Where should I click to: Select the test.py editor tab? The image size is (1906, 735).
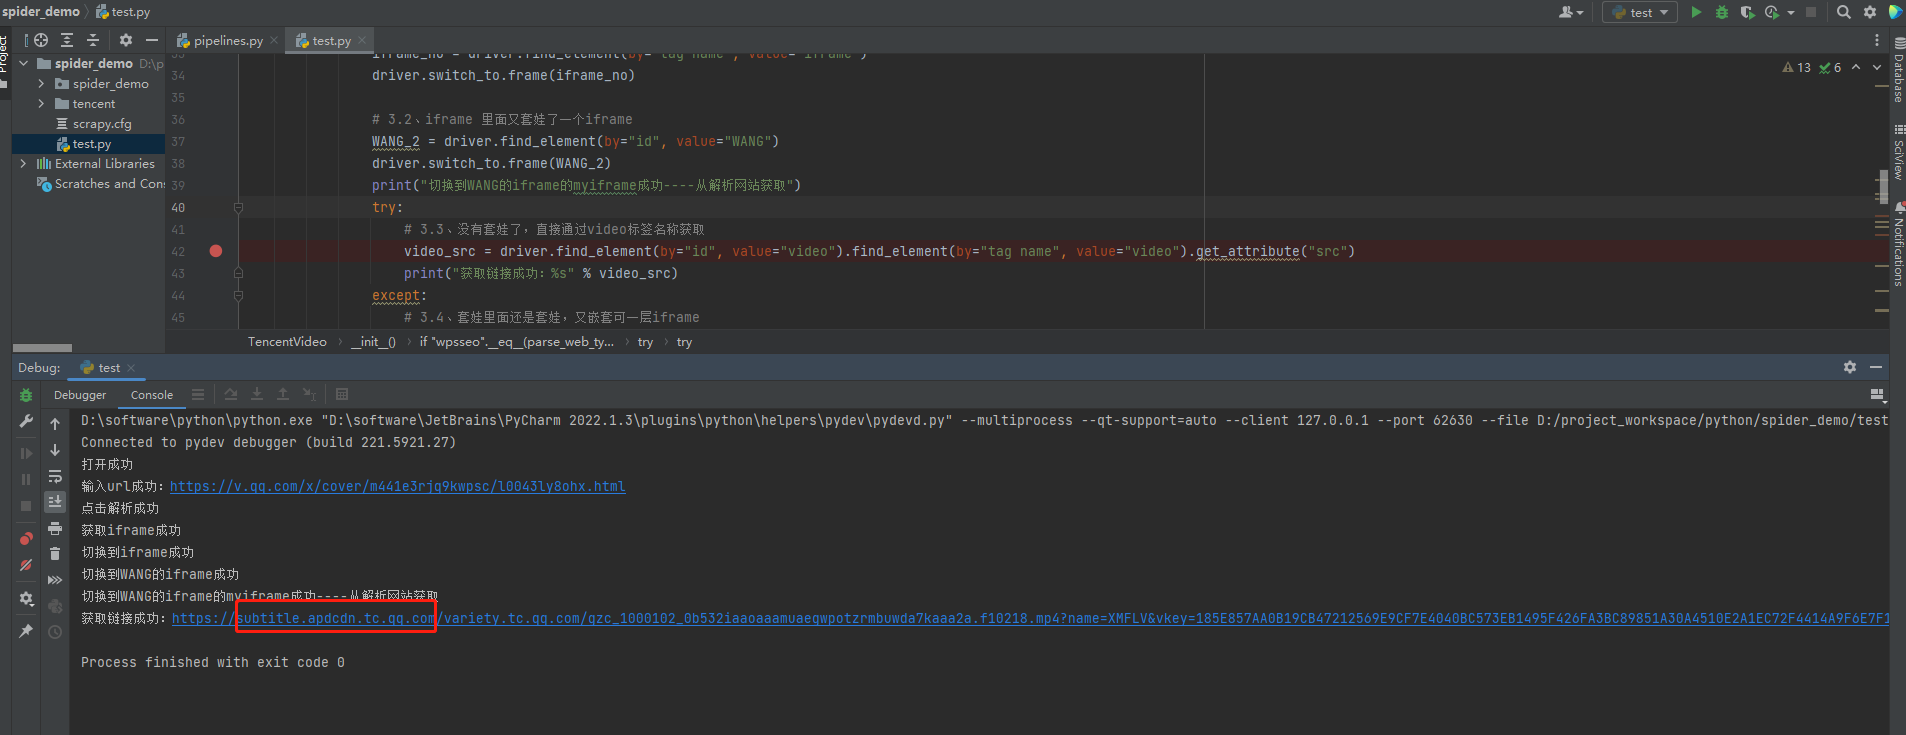pos(331,41)
